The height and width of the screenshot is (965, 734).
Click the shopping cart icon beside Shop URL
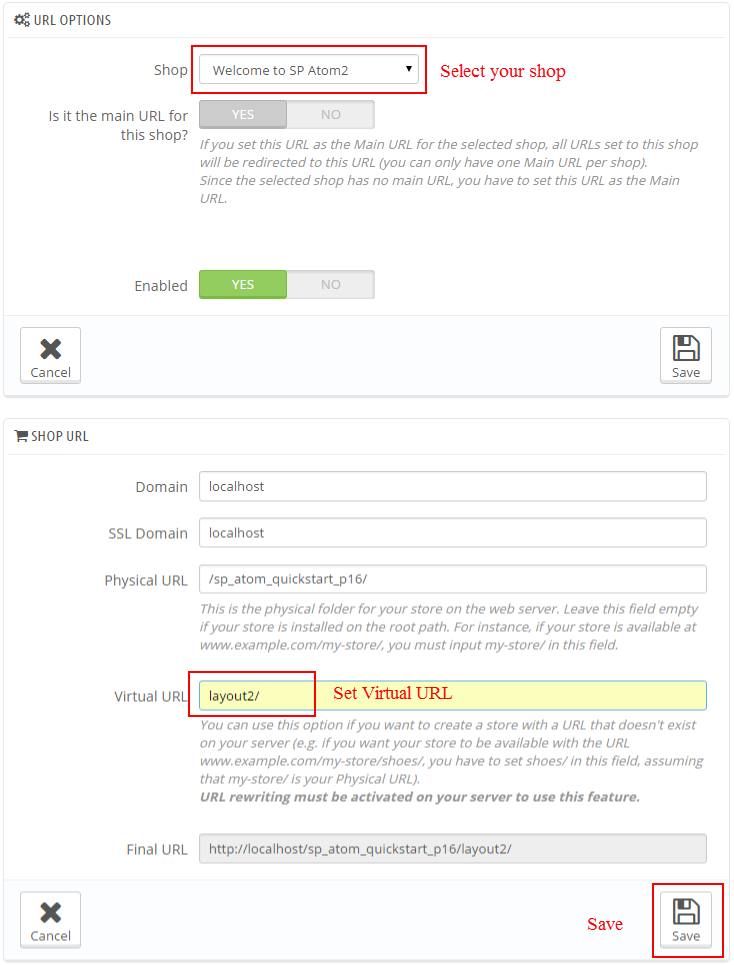[21, 436]
